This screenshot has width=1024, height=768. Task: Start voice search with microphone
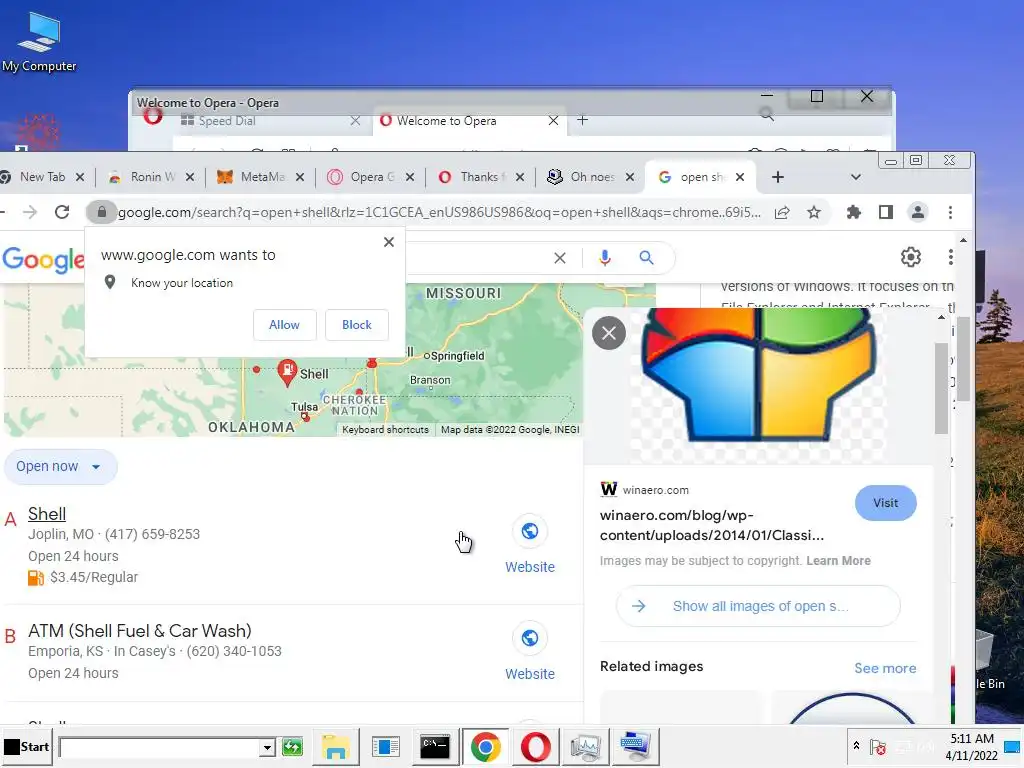pyautogui.click(x=605, y=258)
